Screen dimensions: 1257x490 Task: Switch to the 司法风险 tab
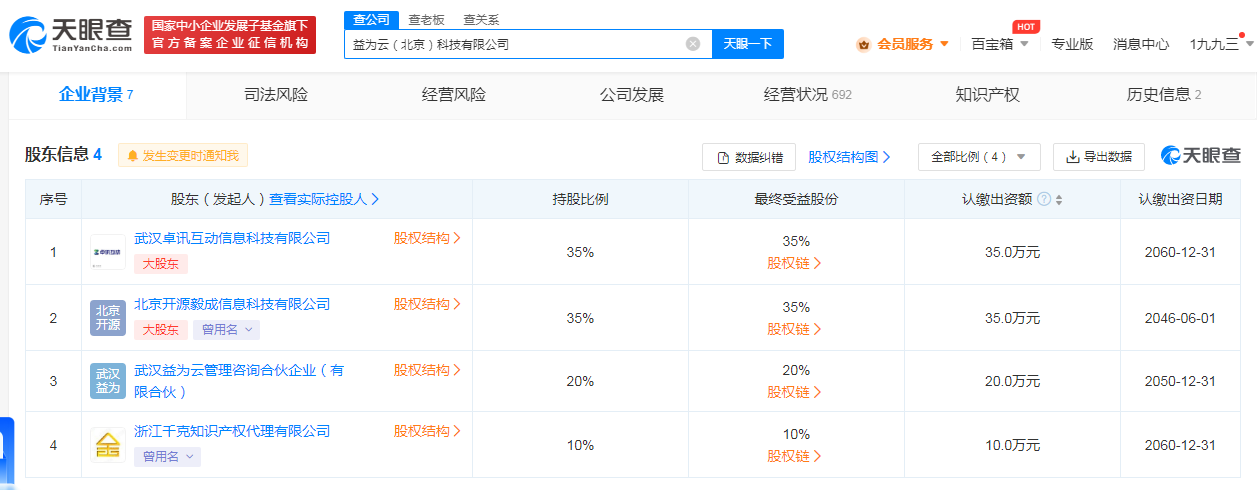(276, 95)
